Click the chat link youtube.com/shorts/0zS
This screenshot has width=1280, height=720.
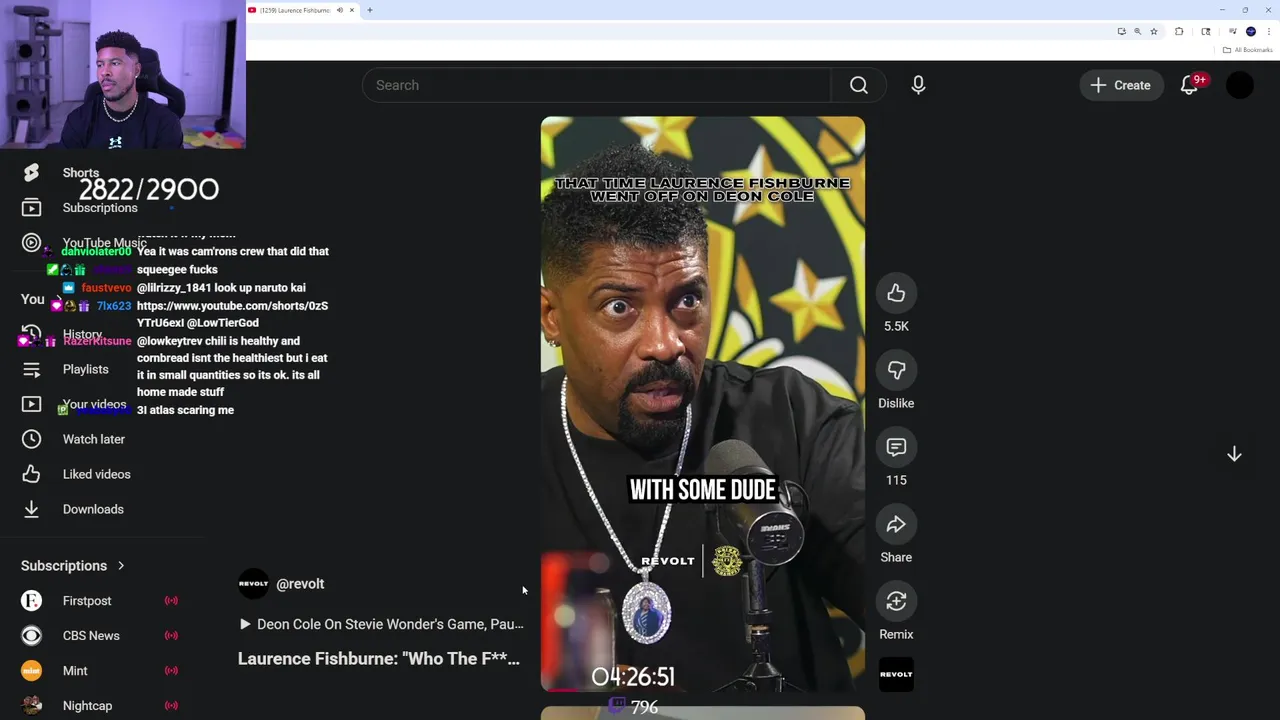click(232, 314)
